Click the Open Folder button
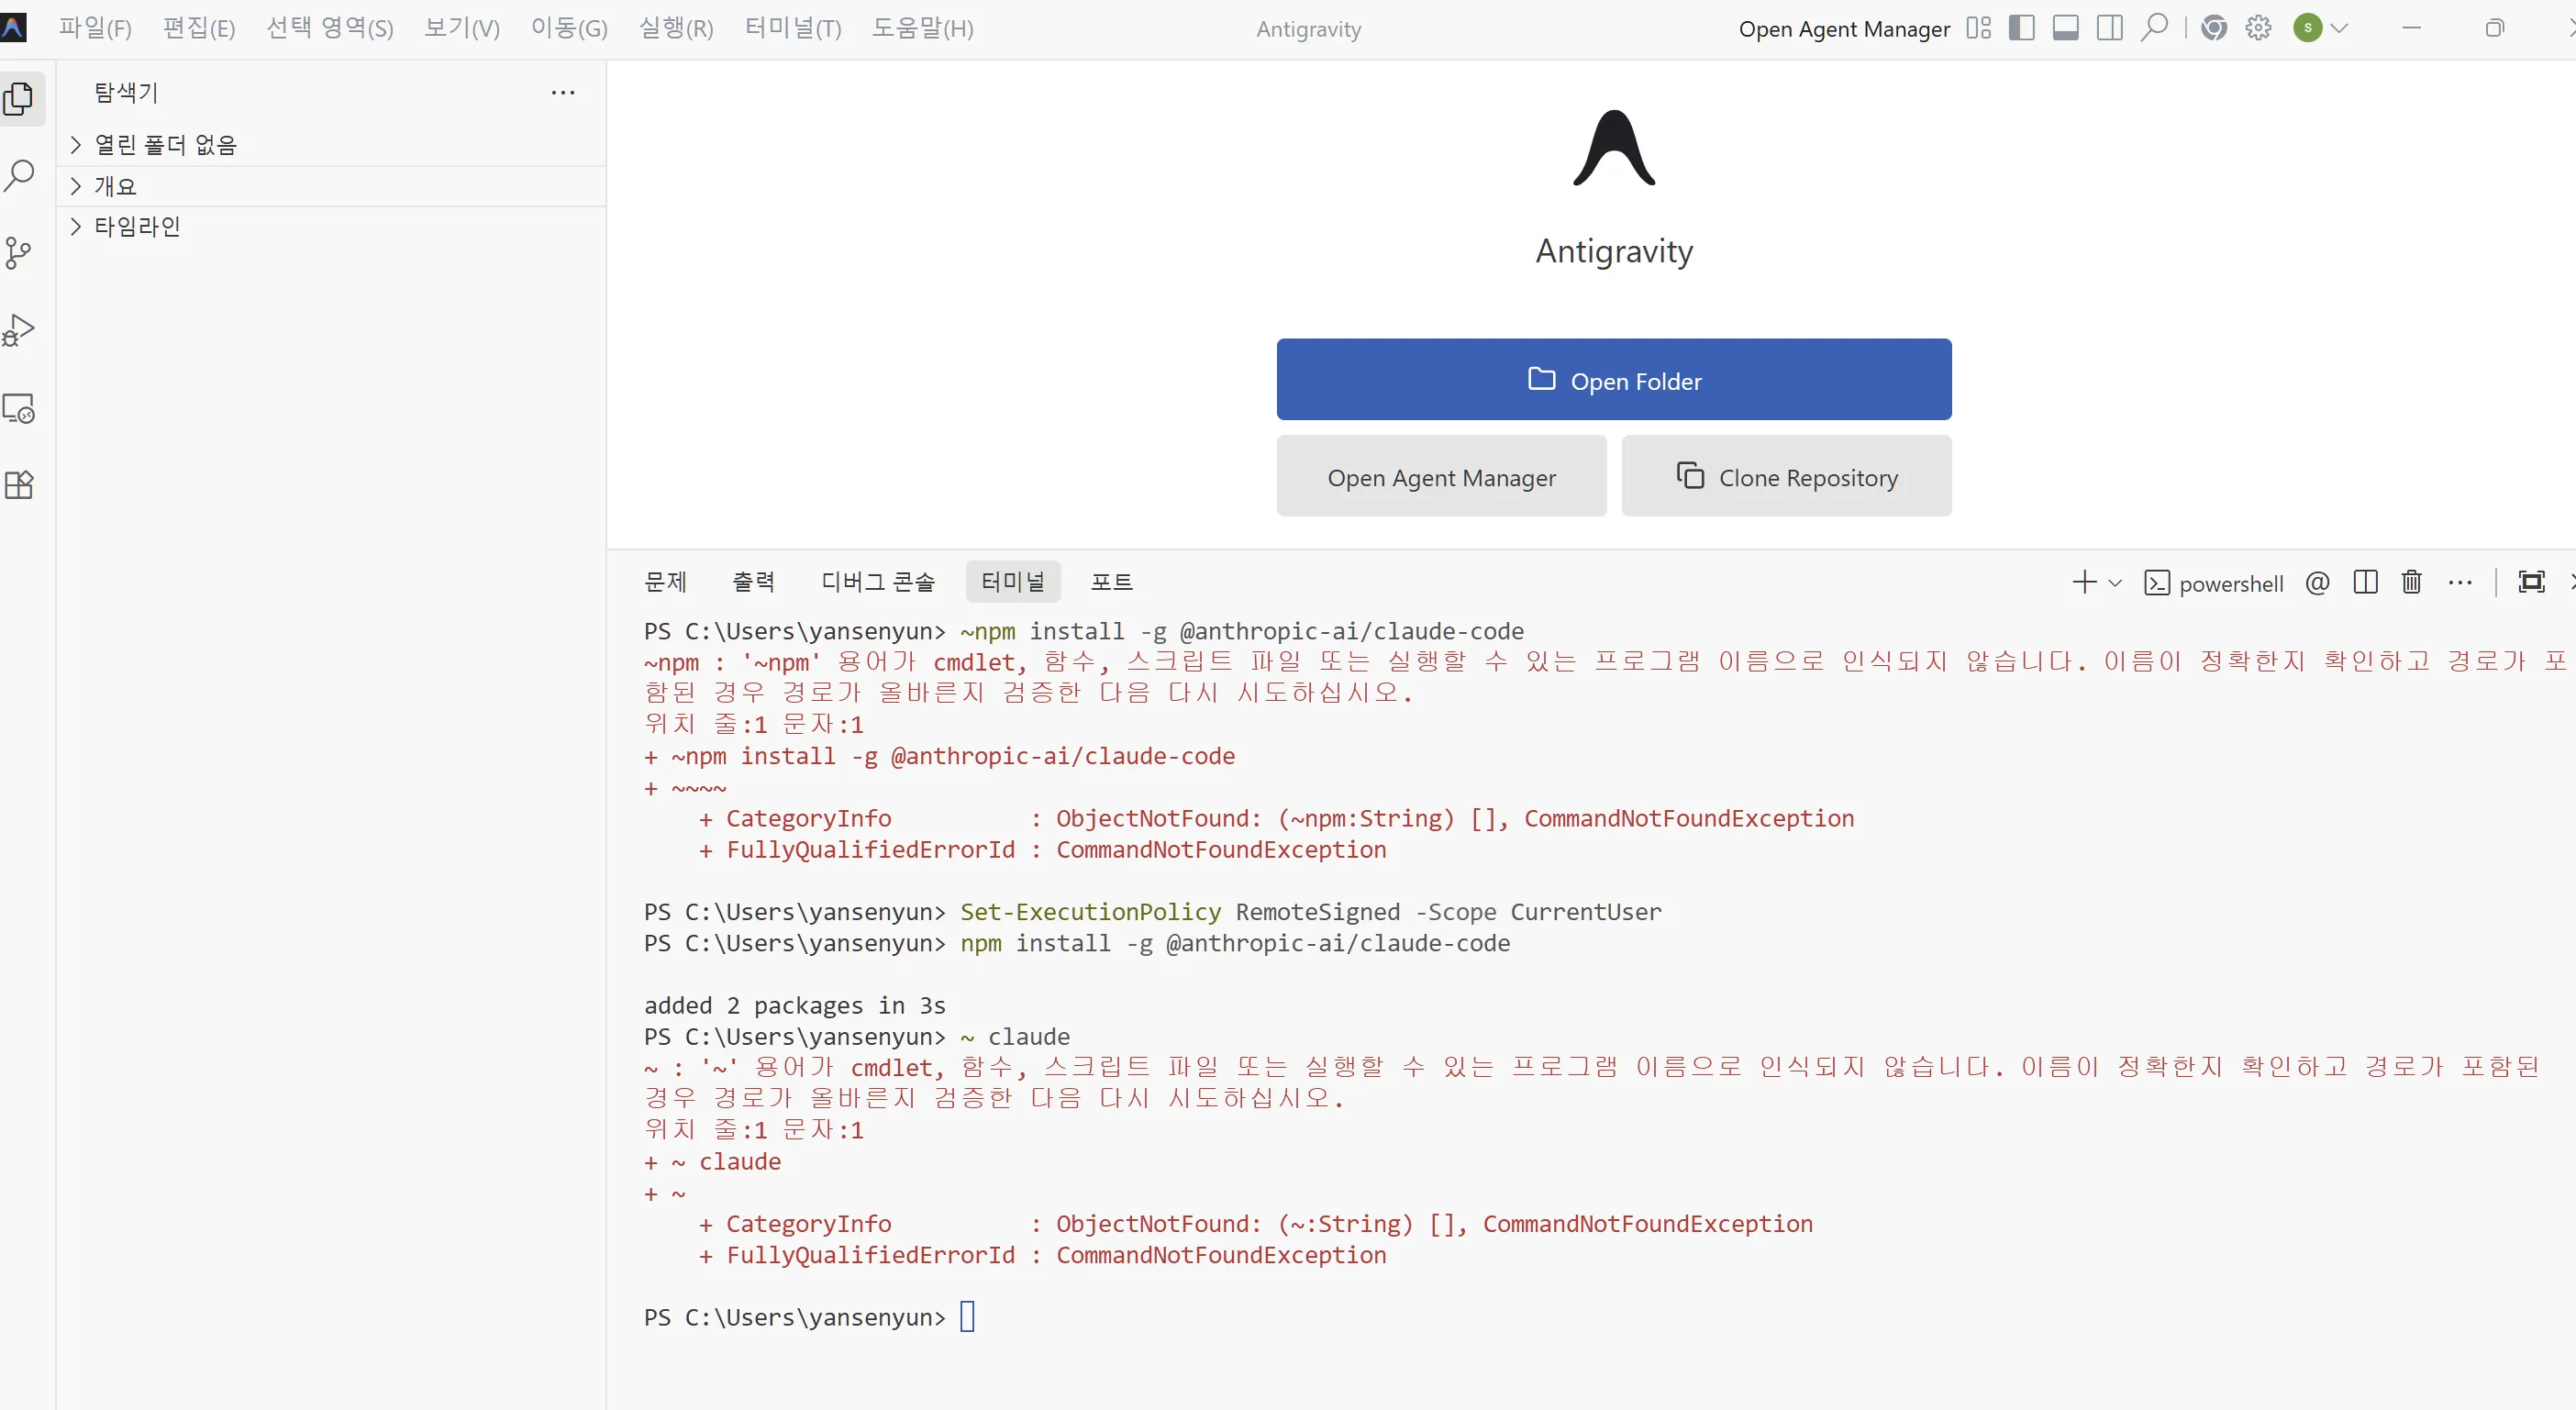The height and width of the screenshot is (1410, 2576). click(1613, 380)
